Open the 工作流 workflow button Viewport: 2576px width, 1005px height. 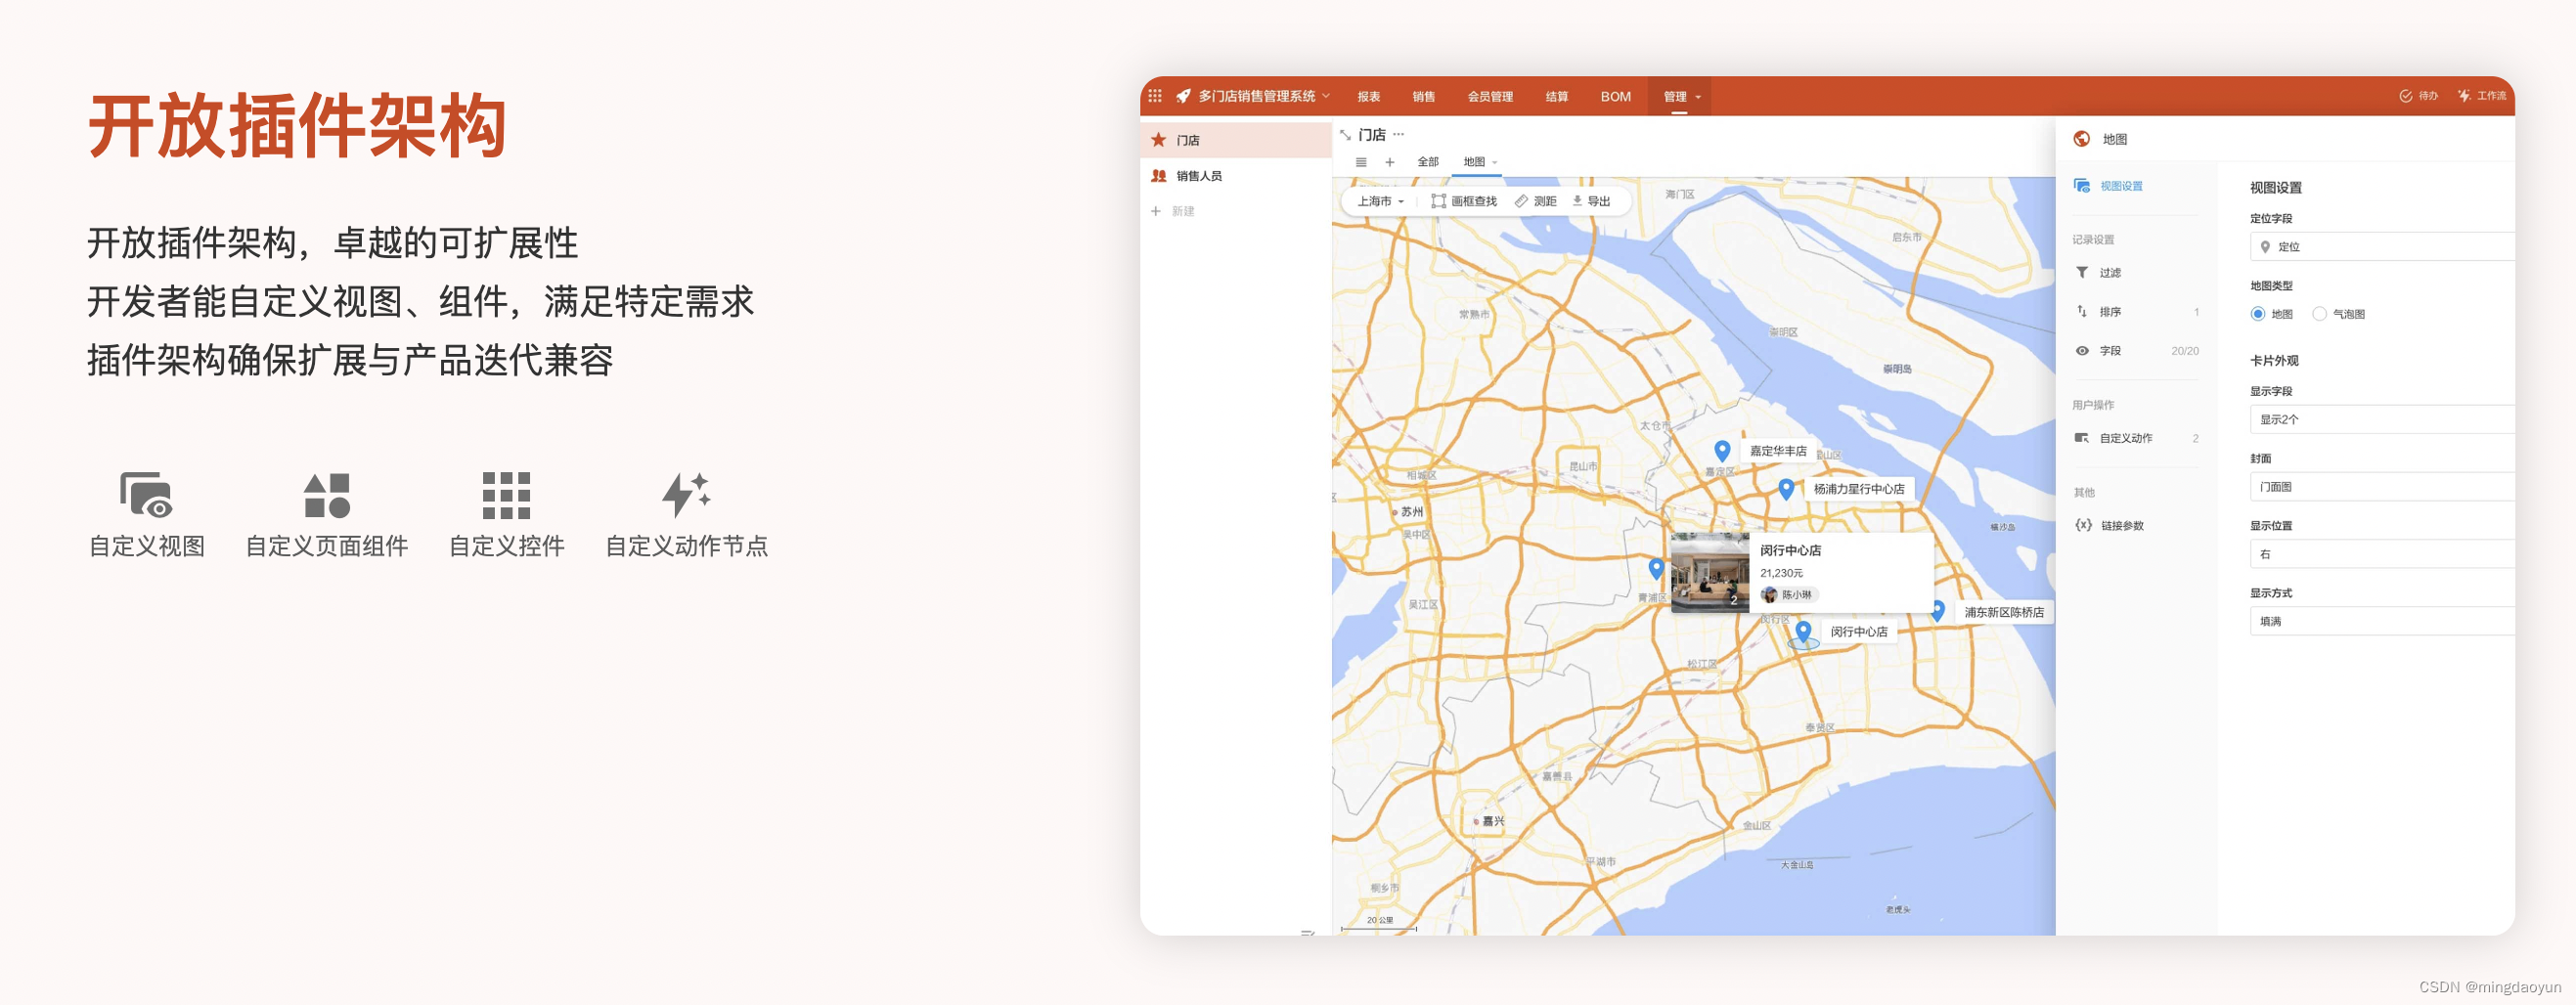(2482, 96)
